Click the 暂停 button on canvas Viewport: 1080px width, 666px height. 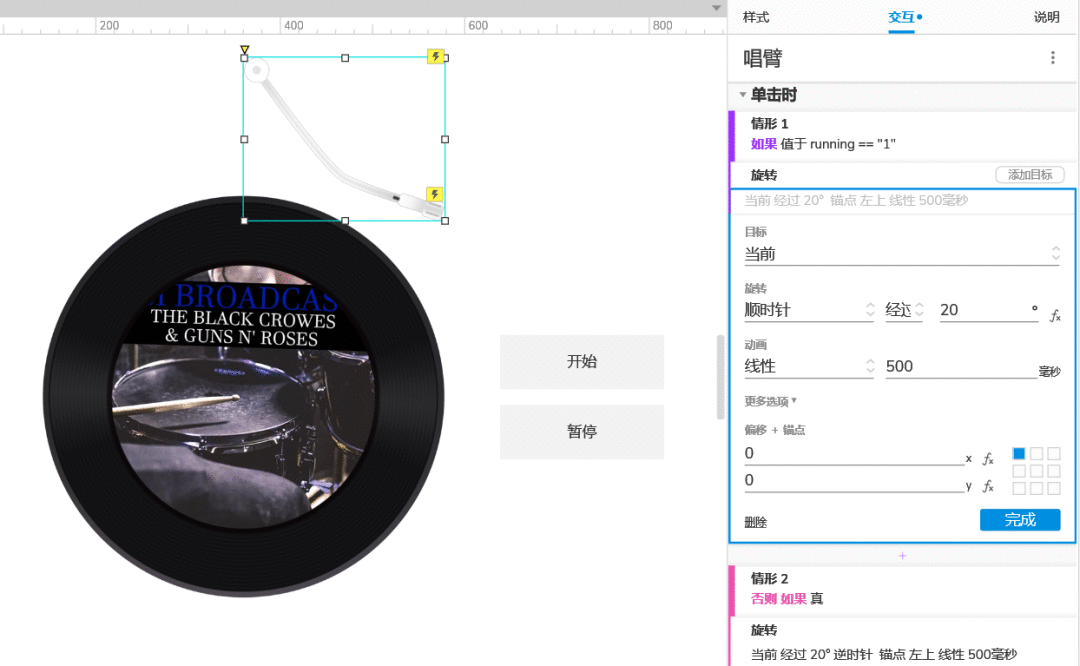(582, 432)
